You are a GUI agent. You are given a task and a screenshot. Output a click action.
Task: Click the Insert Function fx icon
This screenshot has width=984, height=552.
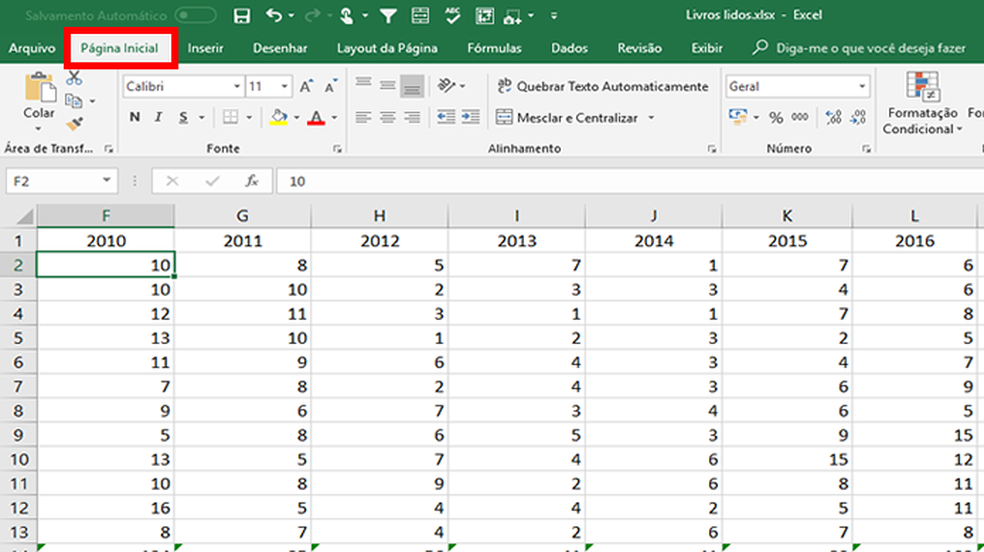click(x=252, y=181)
